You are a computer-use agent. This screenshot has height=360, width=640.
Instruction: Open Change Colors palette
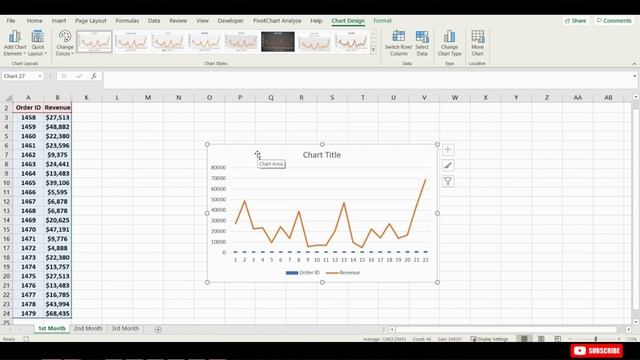click(x=64, y=43)
